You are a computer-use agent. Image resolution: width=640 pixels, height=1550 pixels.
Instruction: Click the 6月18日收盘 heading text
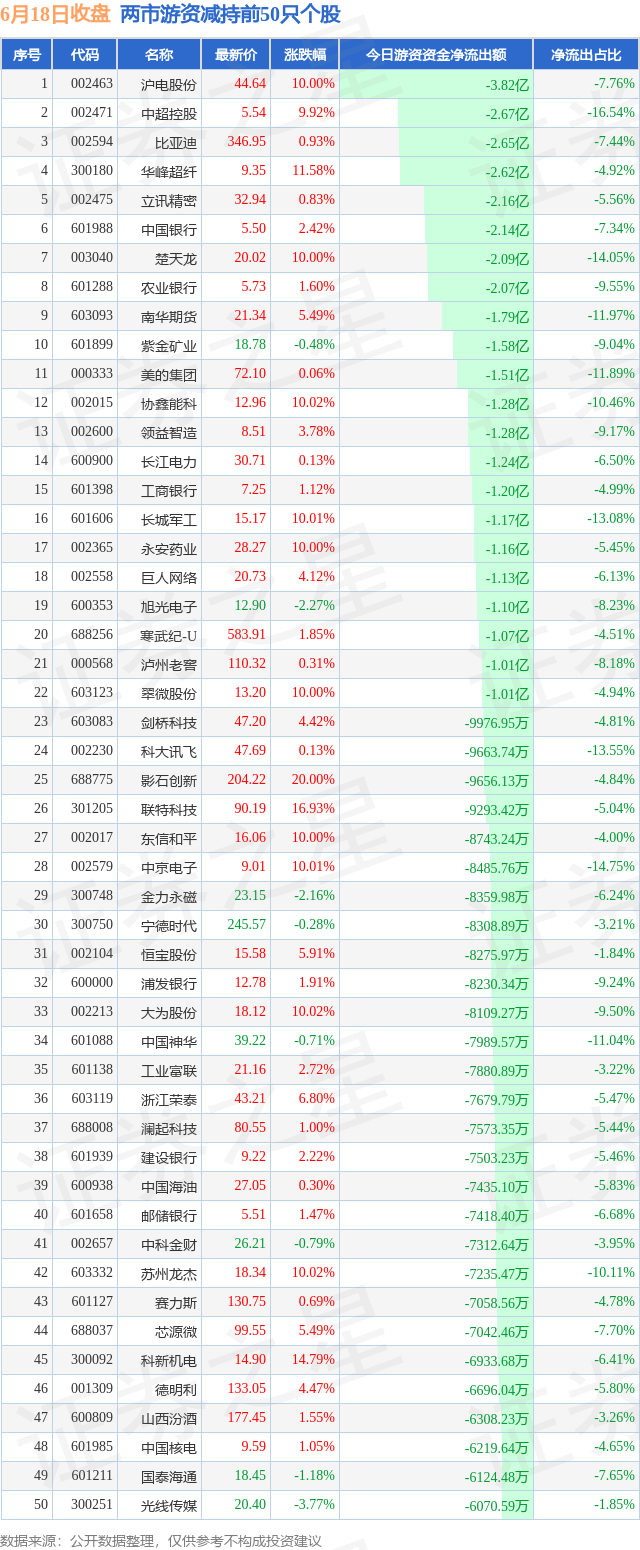click(x=55, y=14)
